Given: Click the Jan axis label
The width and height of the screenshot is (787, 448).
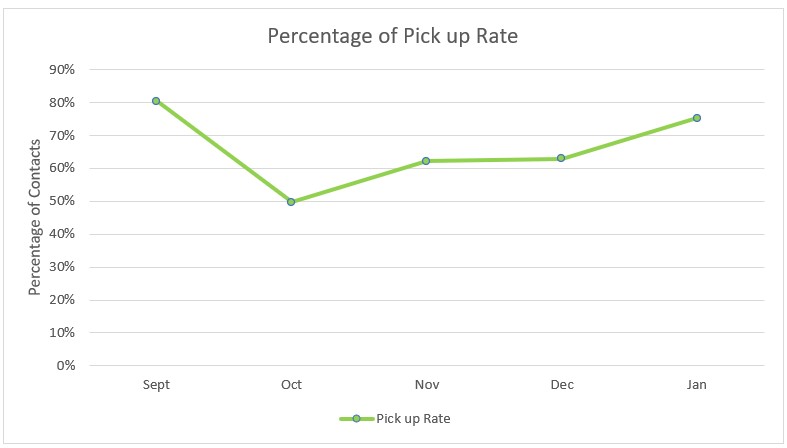Looking at the screenshot, I should click(697, 384).
